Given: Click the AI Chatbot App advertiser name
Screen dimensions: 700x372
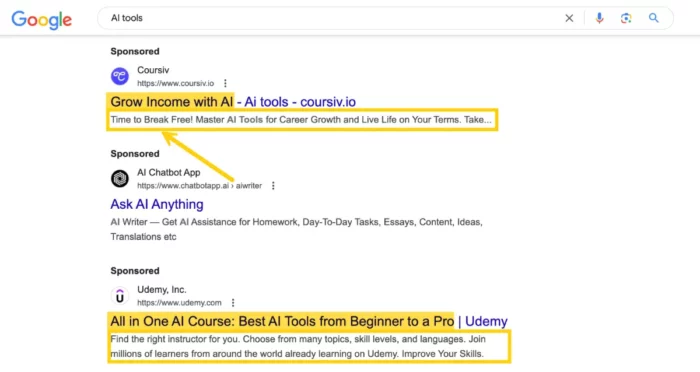Looking at the screenshot, I should [x=169, y=172].
